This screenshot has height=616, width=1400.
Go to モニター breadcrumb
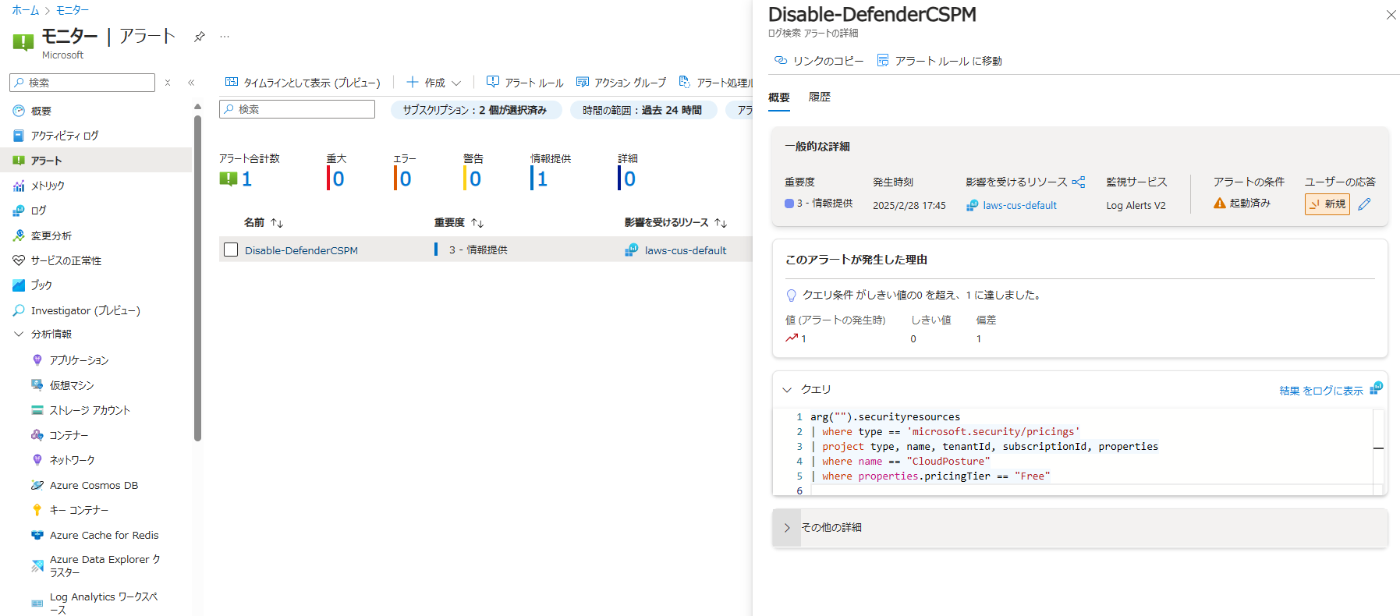coord(72,10)
